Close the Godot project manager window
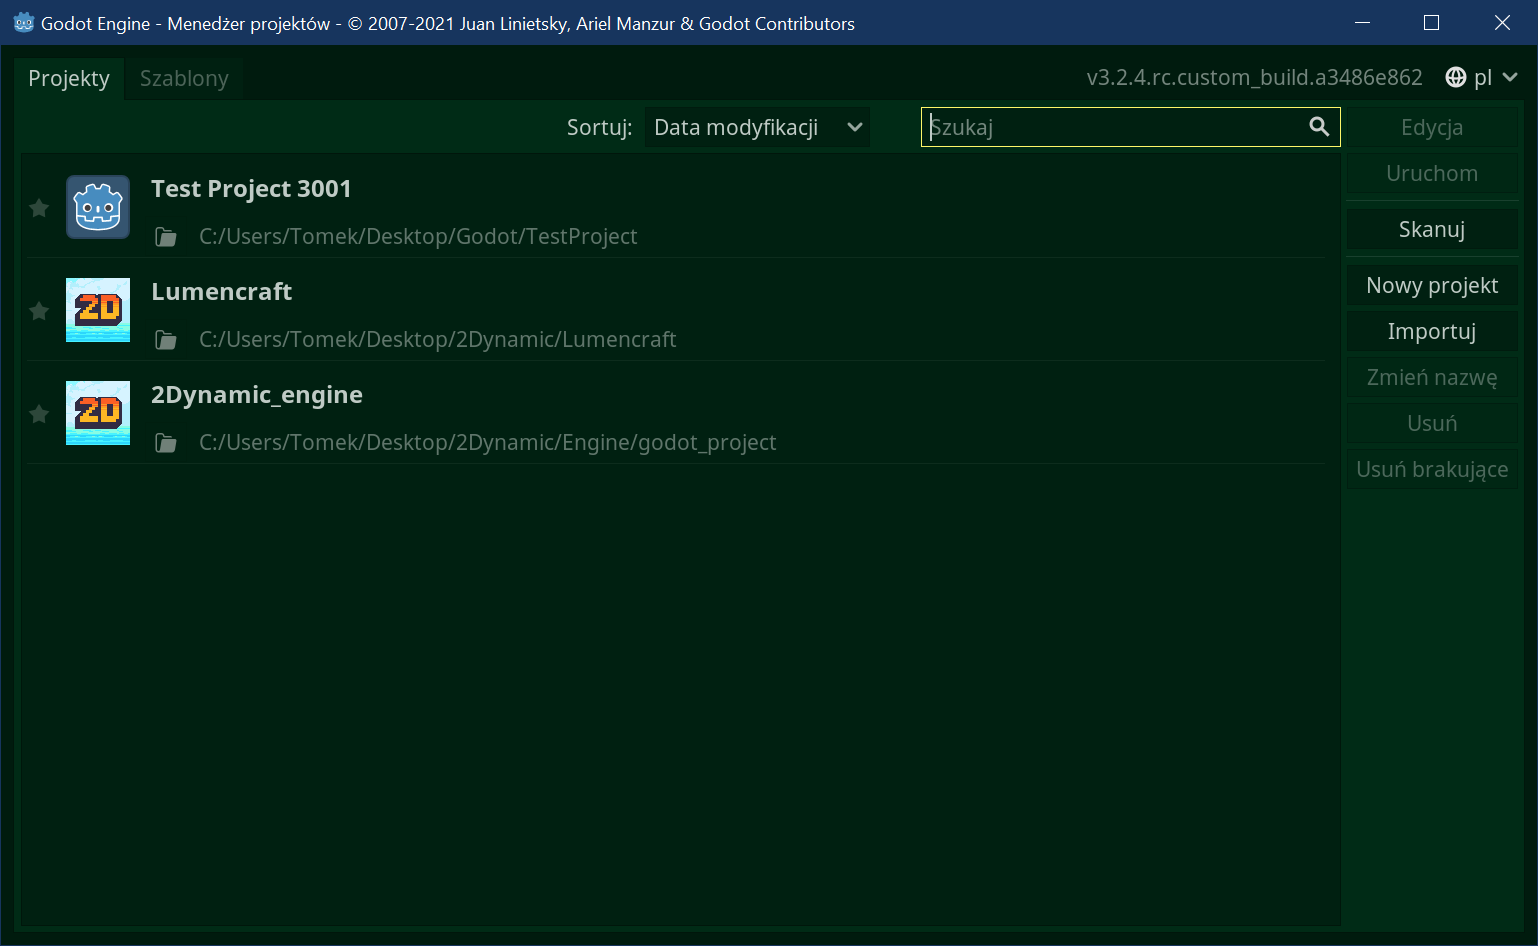Viewport: 1538px width, 946px height. point(1502,22)
